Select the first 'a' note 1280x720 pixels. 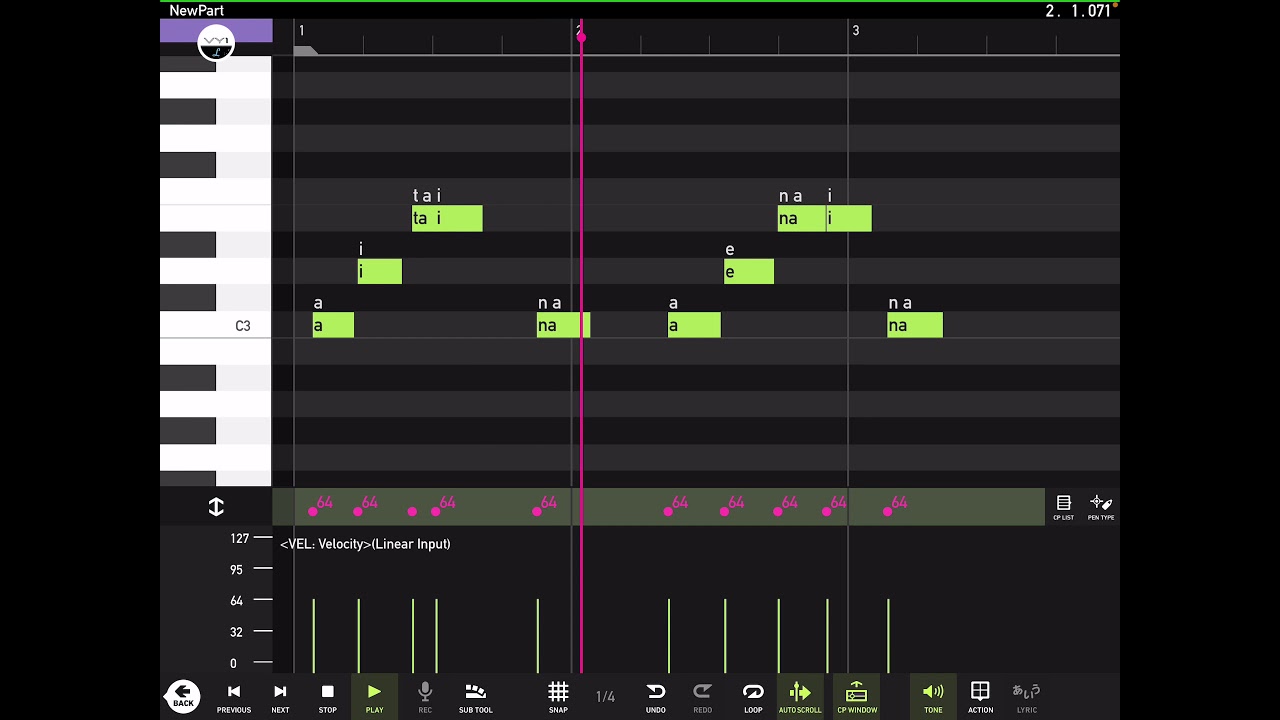[x=333, y=325]
